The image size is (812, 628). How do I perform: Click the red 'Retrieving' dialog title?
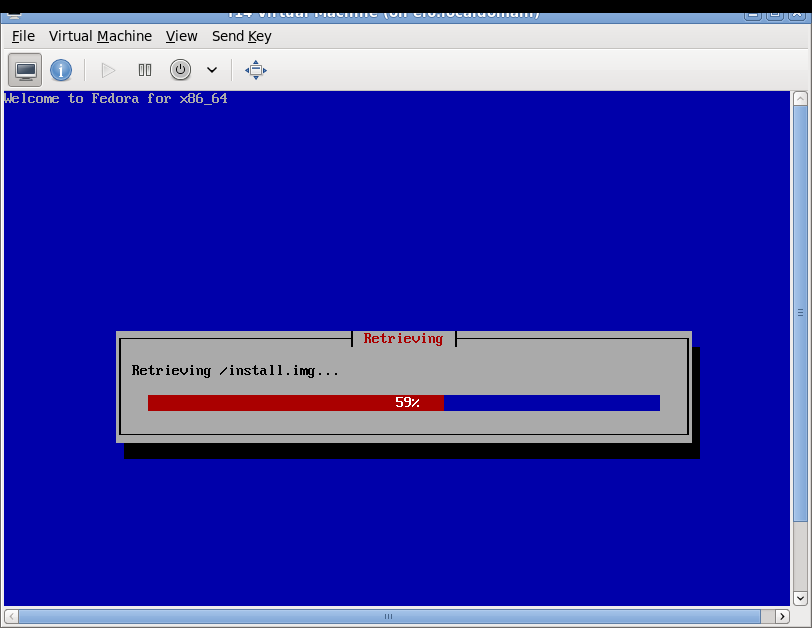pos(403,339)
